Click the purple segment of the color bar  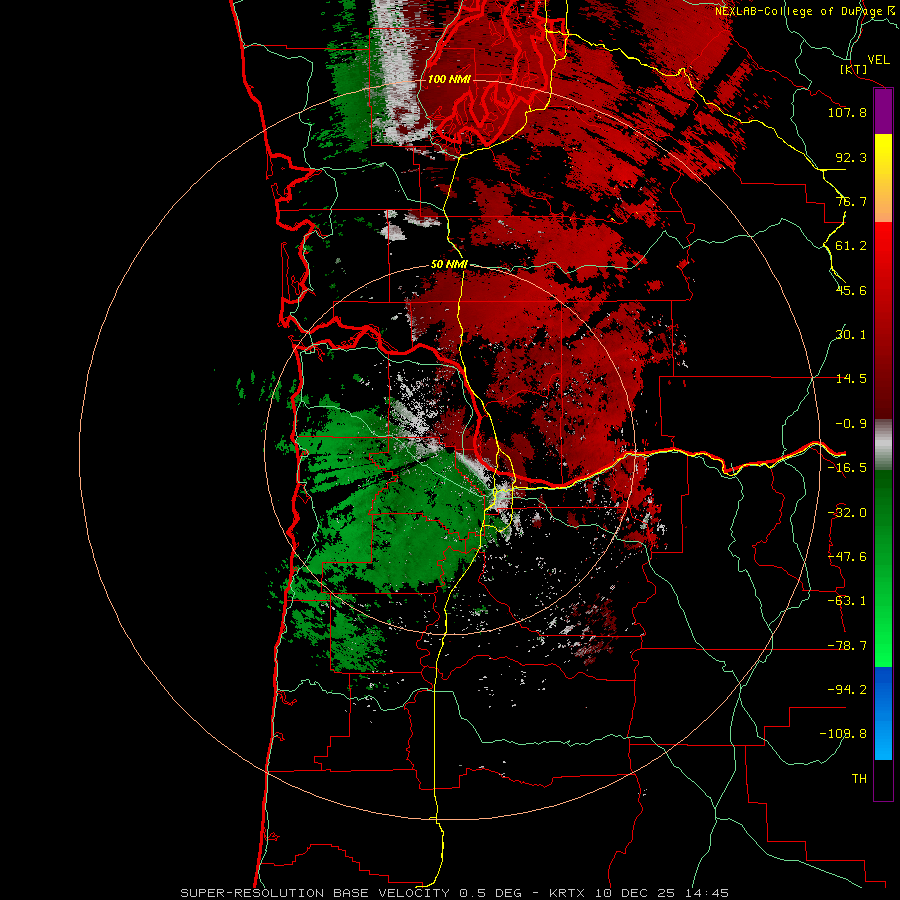[883, 112]
